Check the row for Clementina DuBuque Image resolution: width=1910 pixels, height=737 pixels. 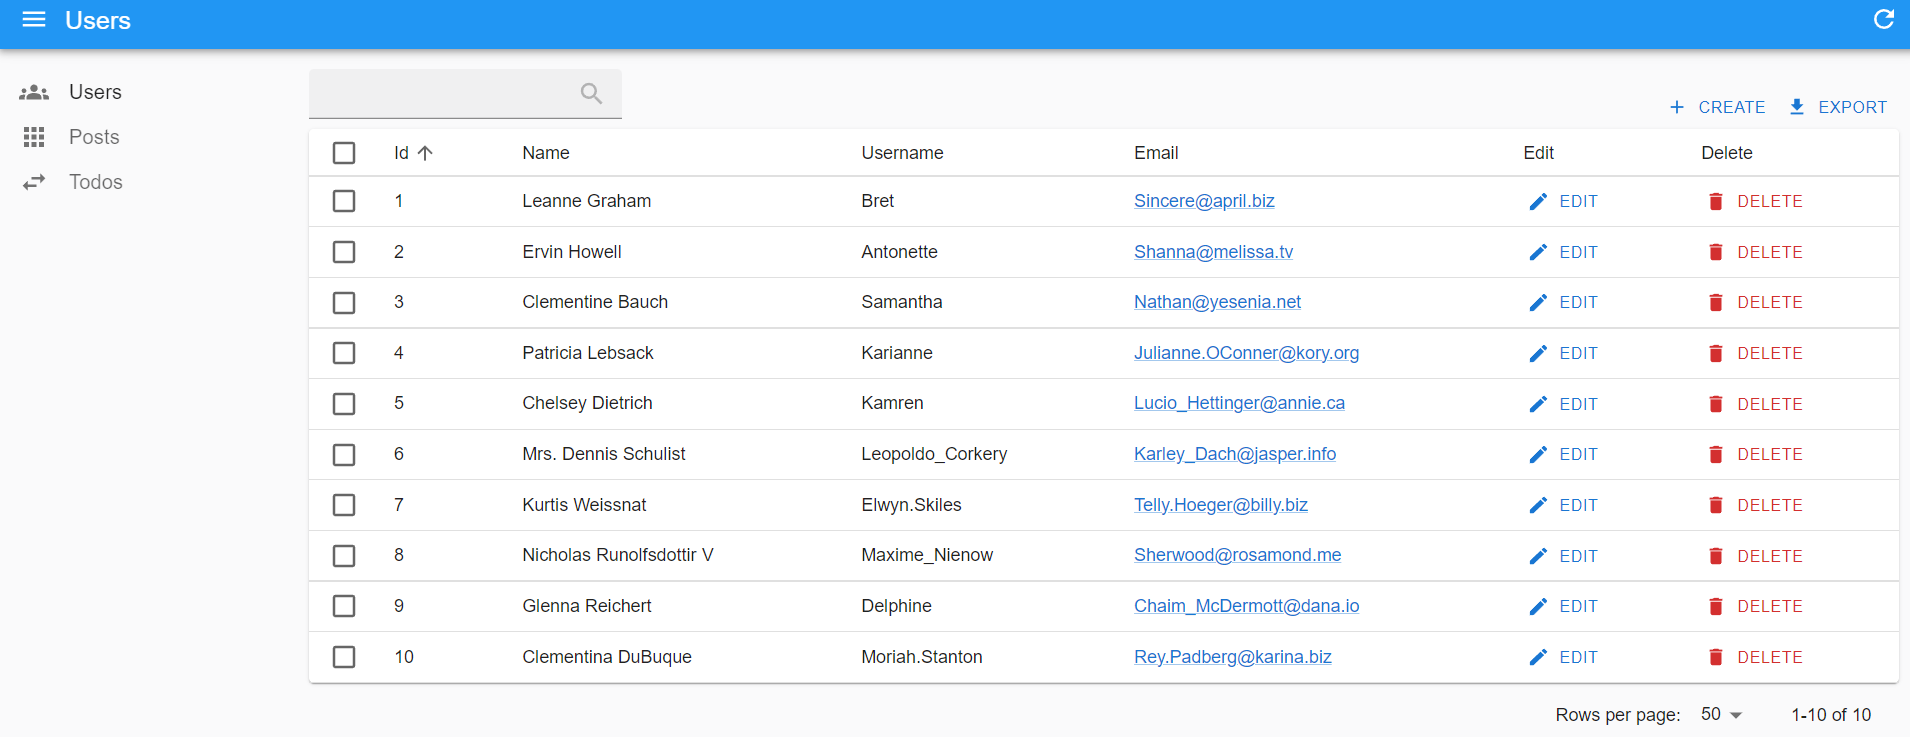tap(344, 657)
